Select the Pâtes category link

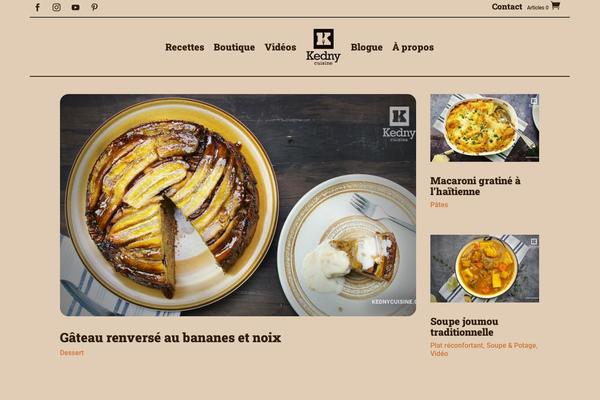click(x=439, y=204)
